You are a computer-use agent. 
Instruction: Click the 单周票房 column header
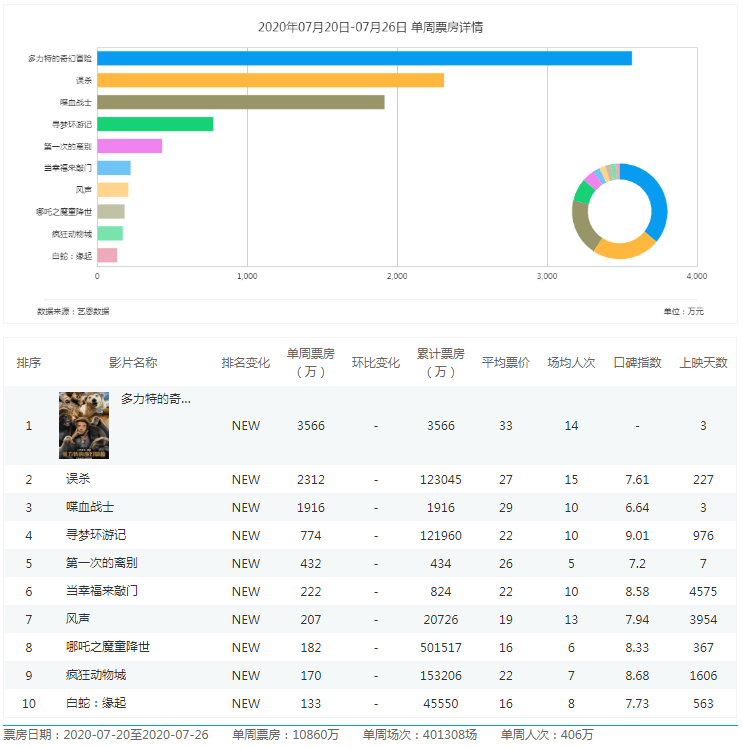[x=310, y=362]
